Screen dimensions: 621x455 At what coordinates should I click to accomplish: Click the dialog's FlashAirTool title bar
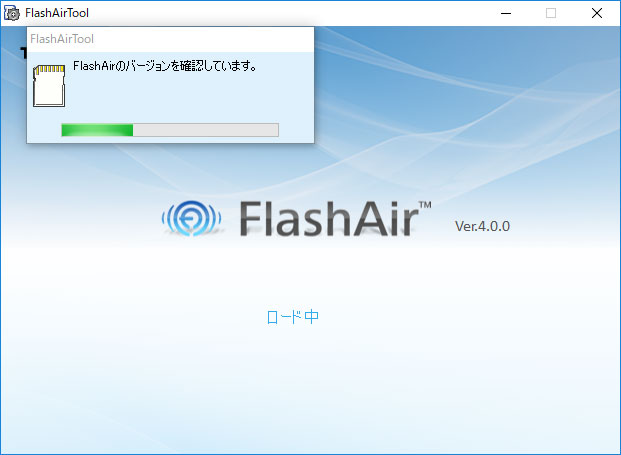(170, 39)
